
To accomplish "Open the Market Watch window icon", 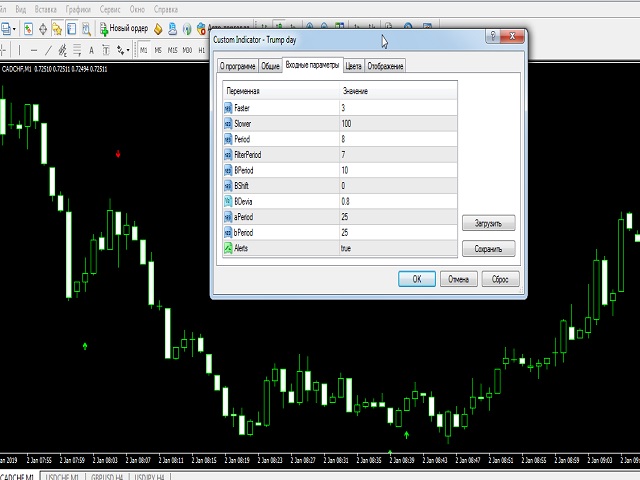I will pyautogui.click(x=28, y=29).
